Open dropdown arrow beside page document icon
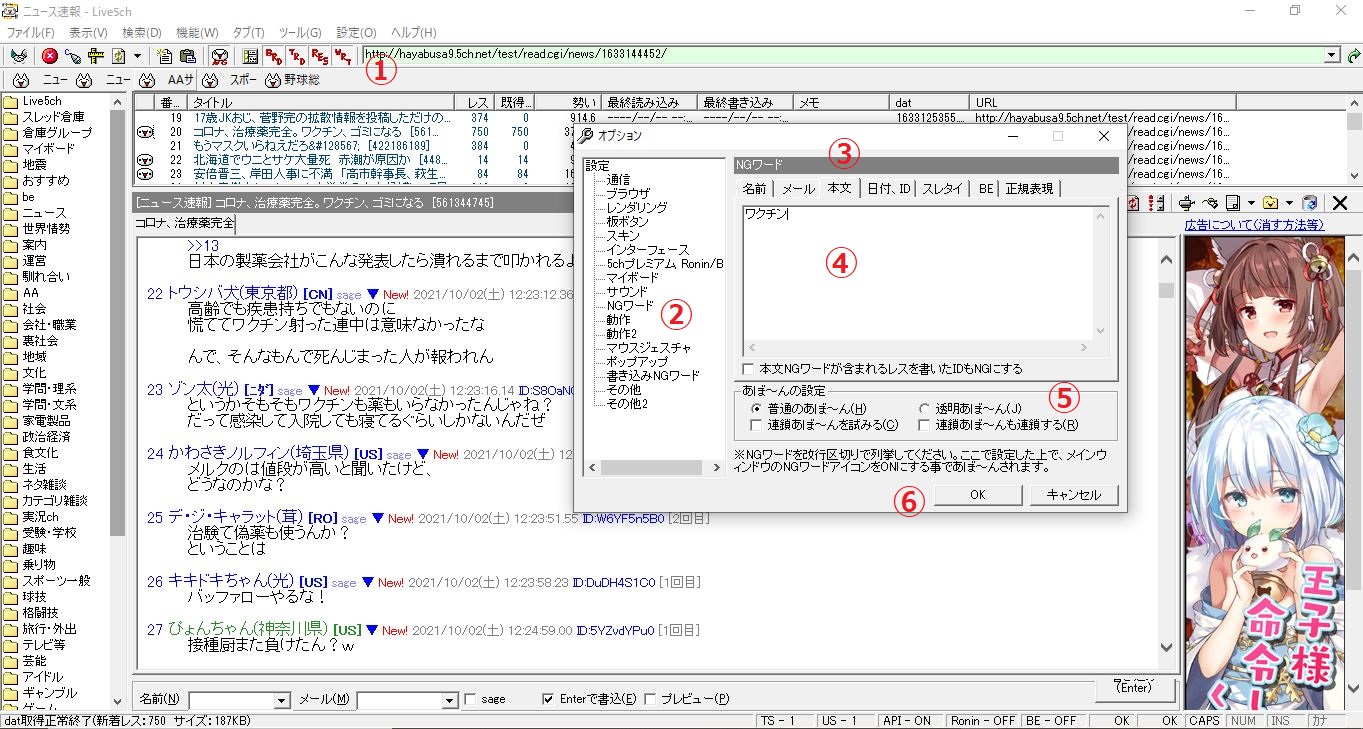This screenshot has height=729, width=1363. click(x=1249, y=202)
